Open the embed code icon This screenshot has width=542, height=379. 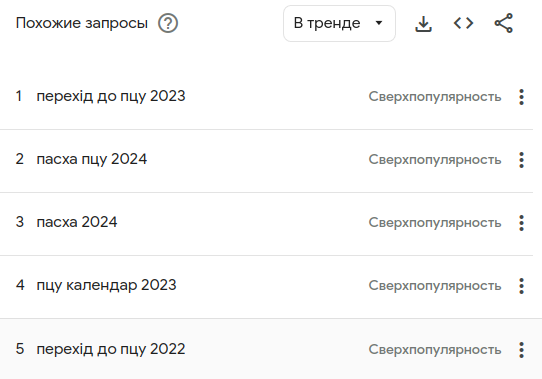[x=463, y=24]
